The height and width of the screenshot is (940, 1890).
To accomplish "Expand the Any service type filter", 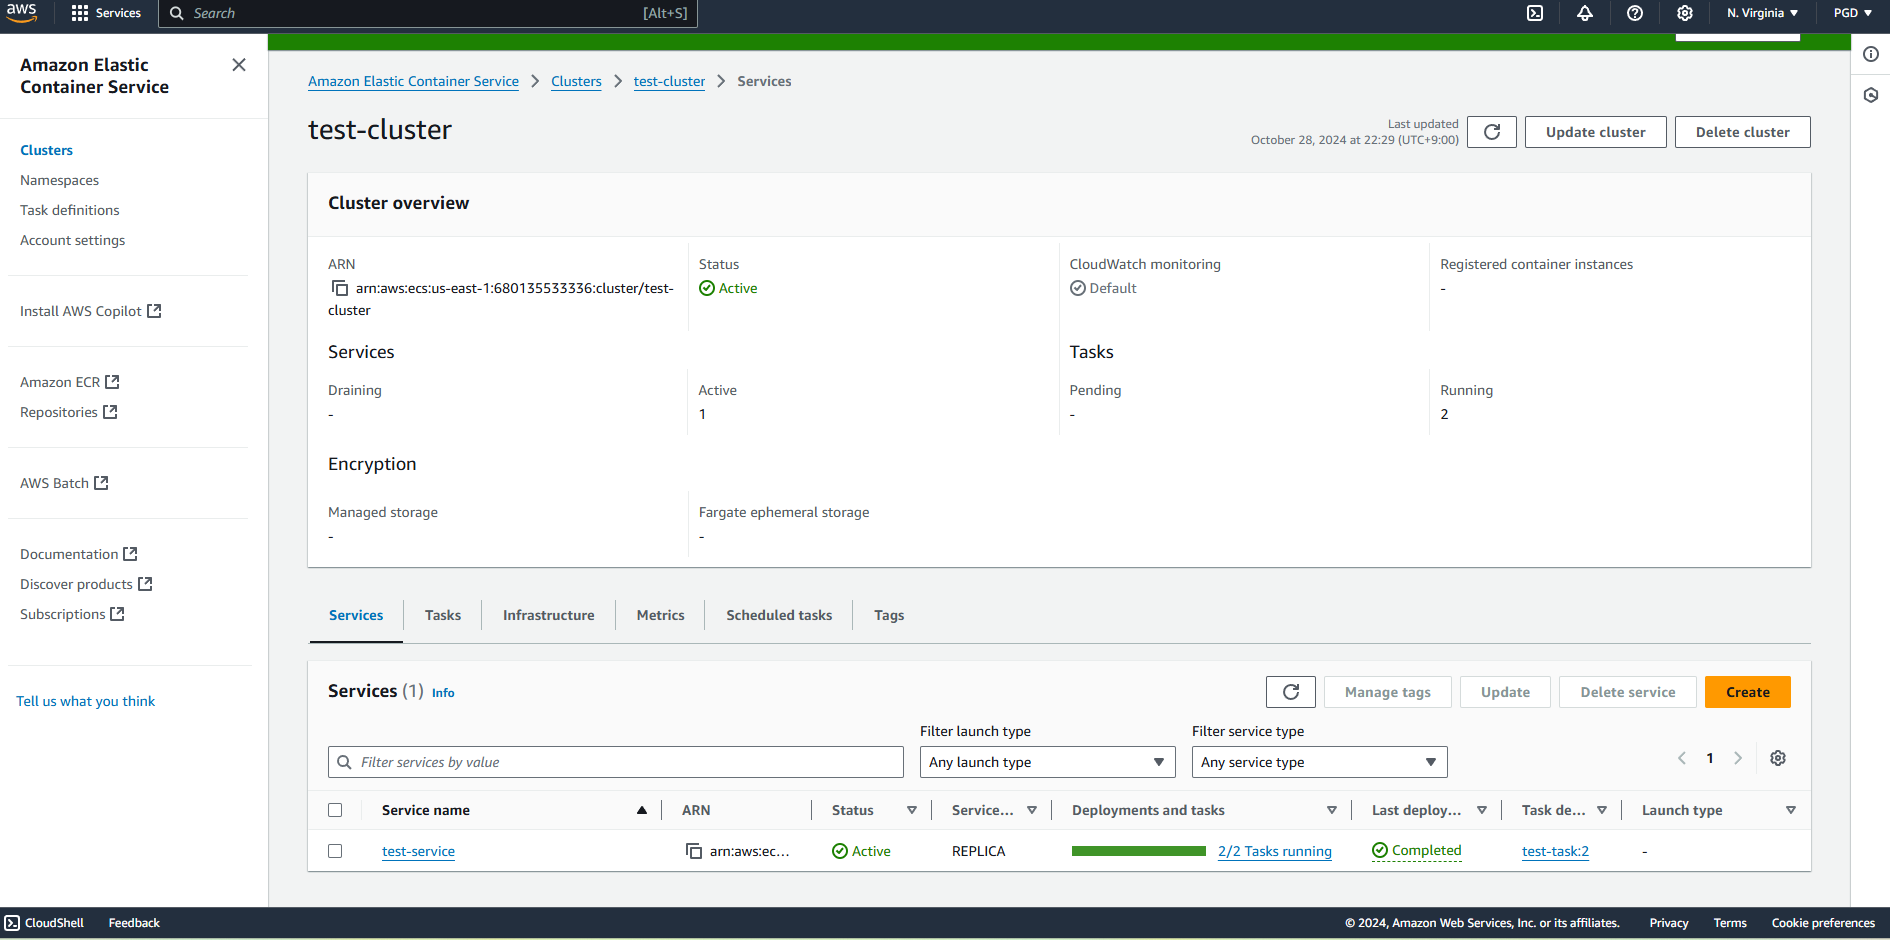I will click(x=1319, y=762).
